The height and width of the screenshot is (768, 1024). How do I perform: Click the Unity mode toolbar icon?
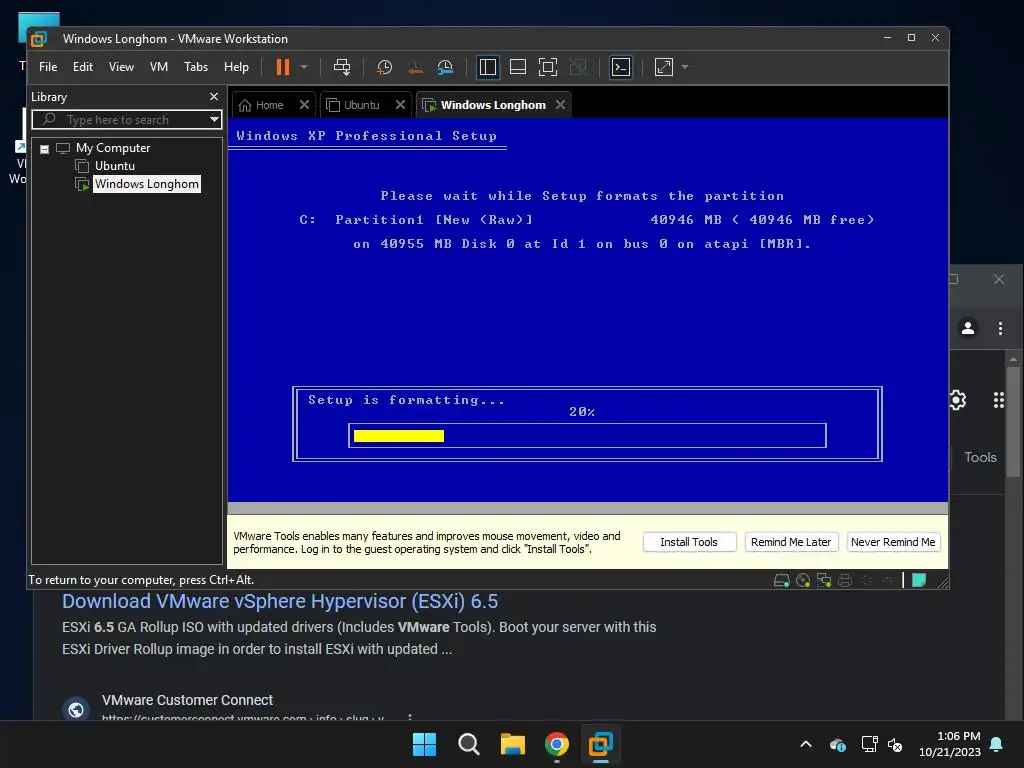click(x=578, y=67)
